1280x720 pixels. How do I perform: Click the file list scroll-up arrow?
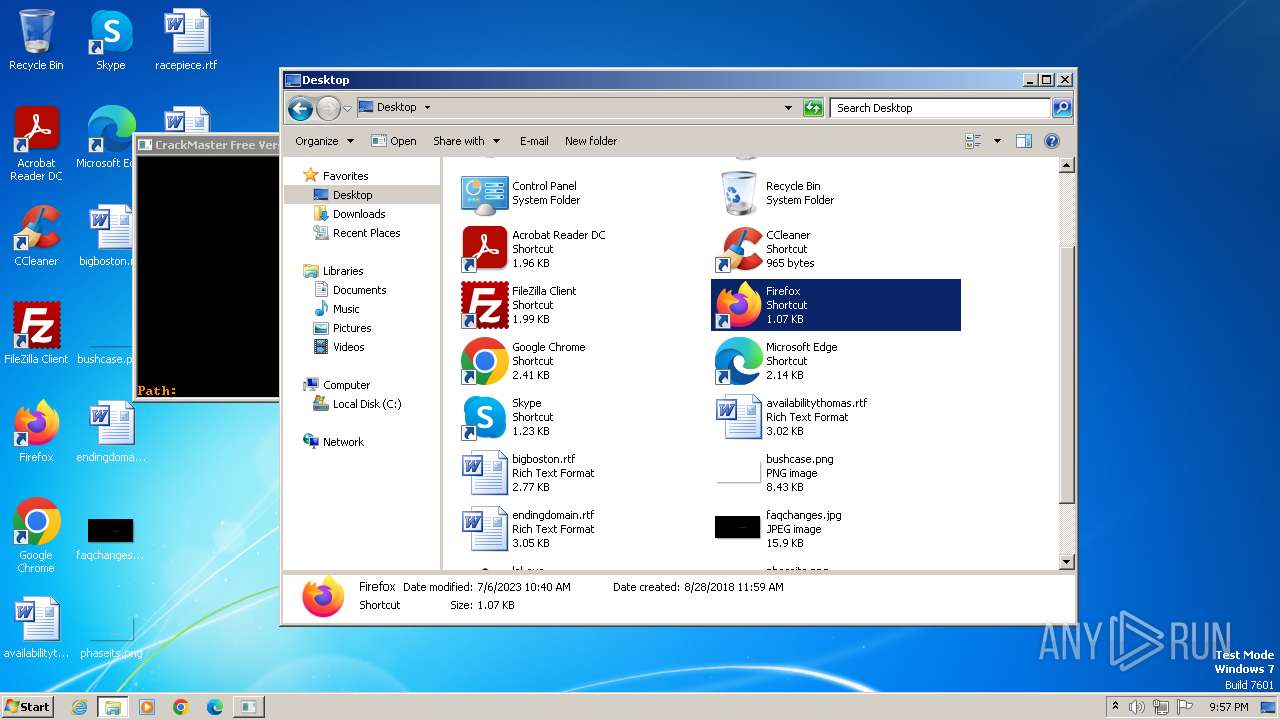(1066, 166)
